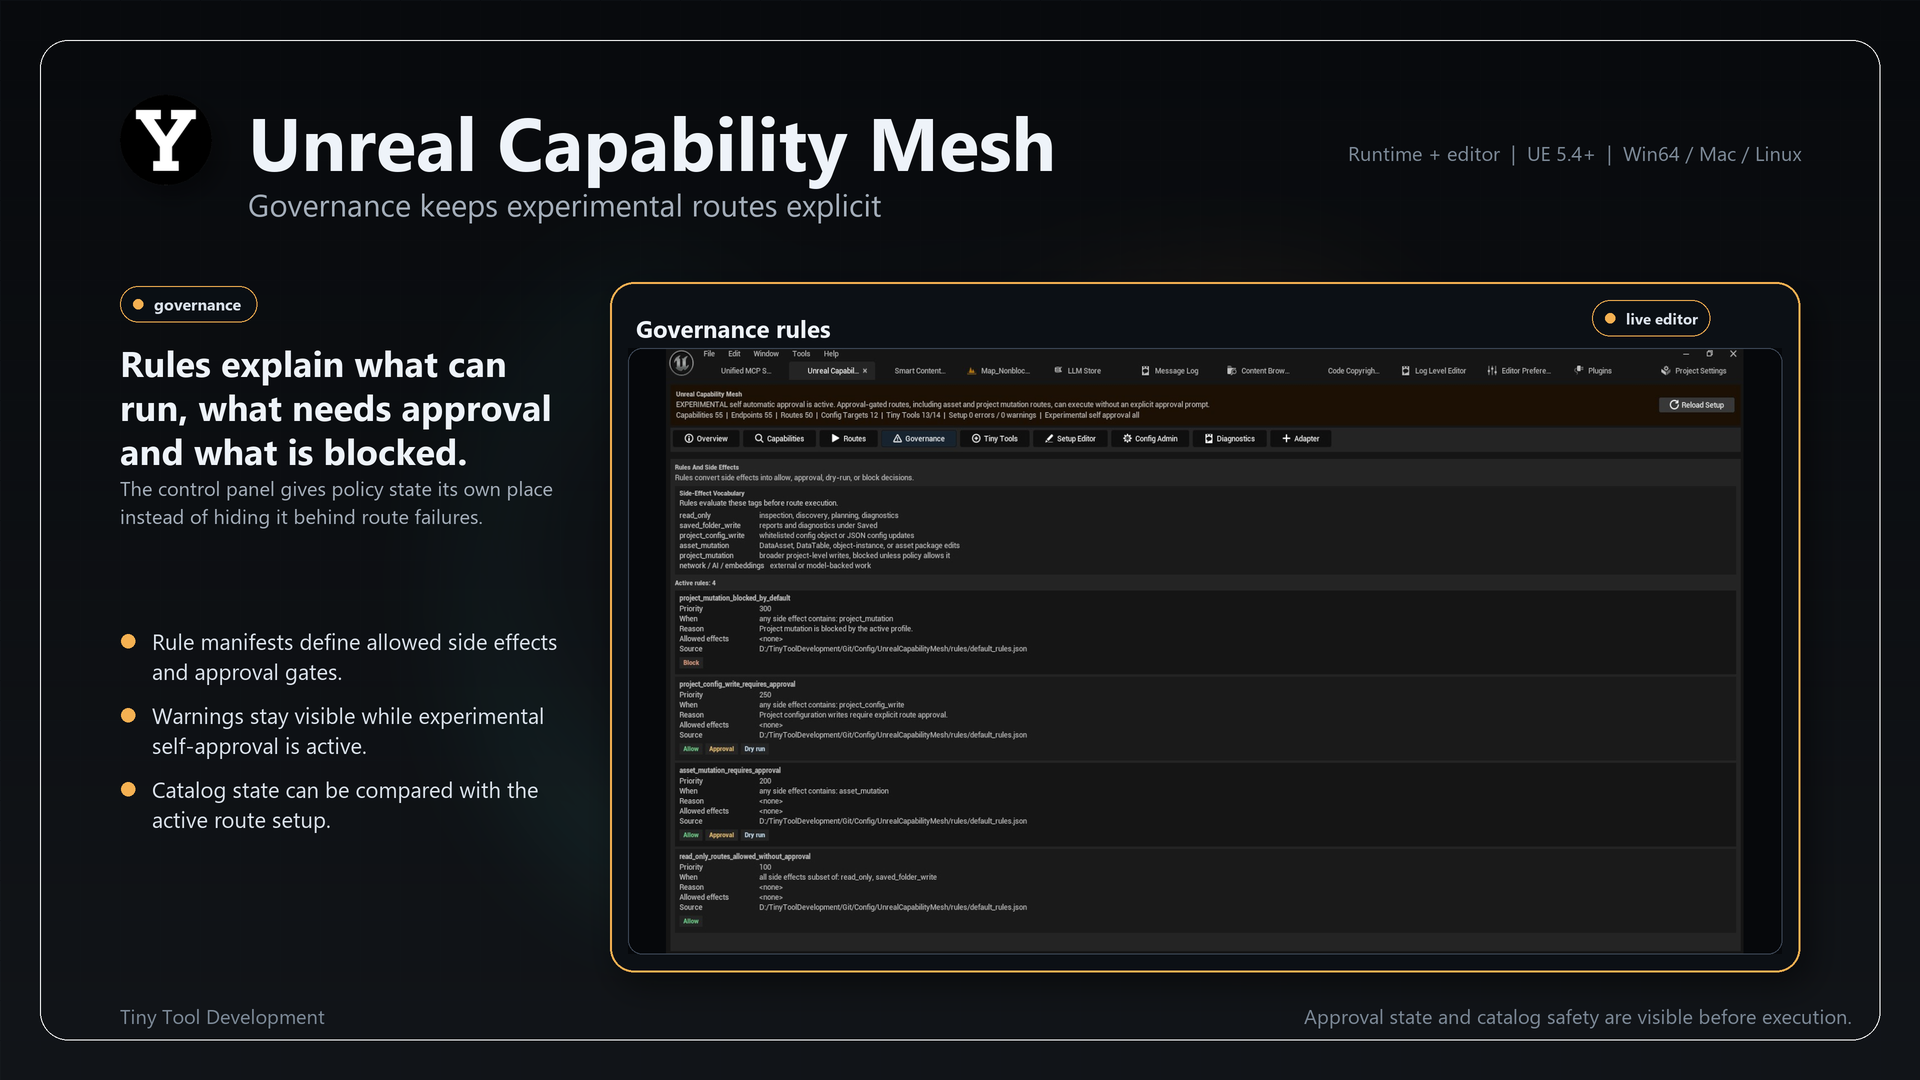Click the saved_folder_write vocabulary tag

[710, 526]
